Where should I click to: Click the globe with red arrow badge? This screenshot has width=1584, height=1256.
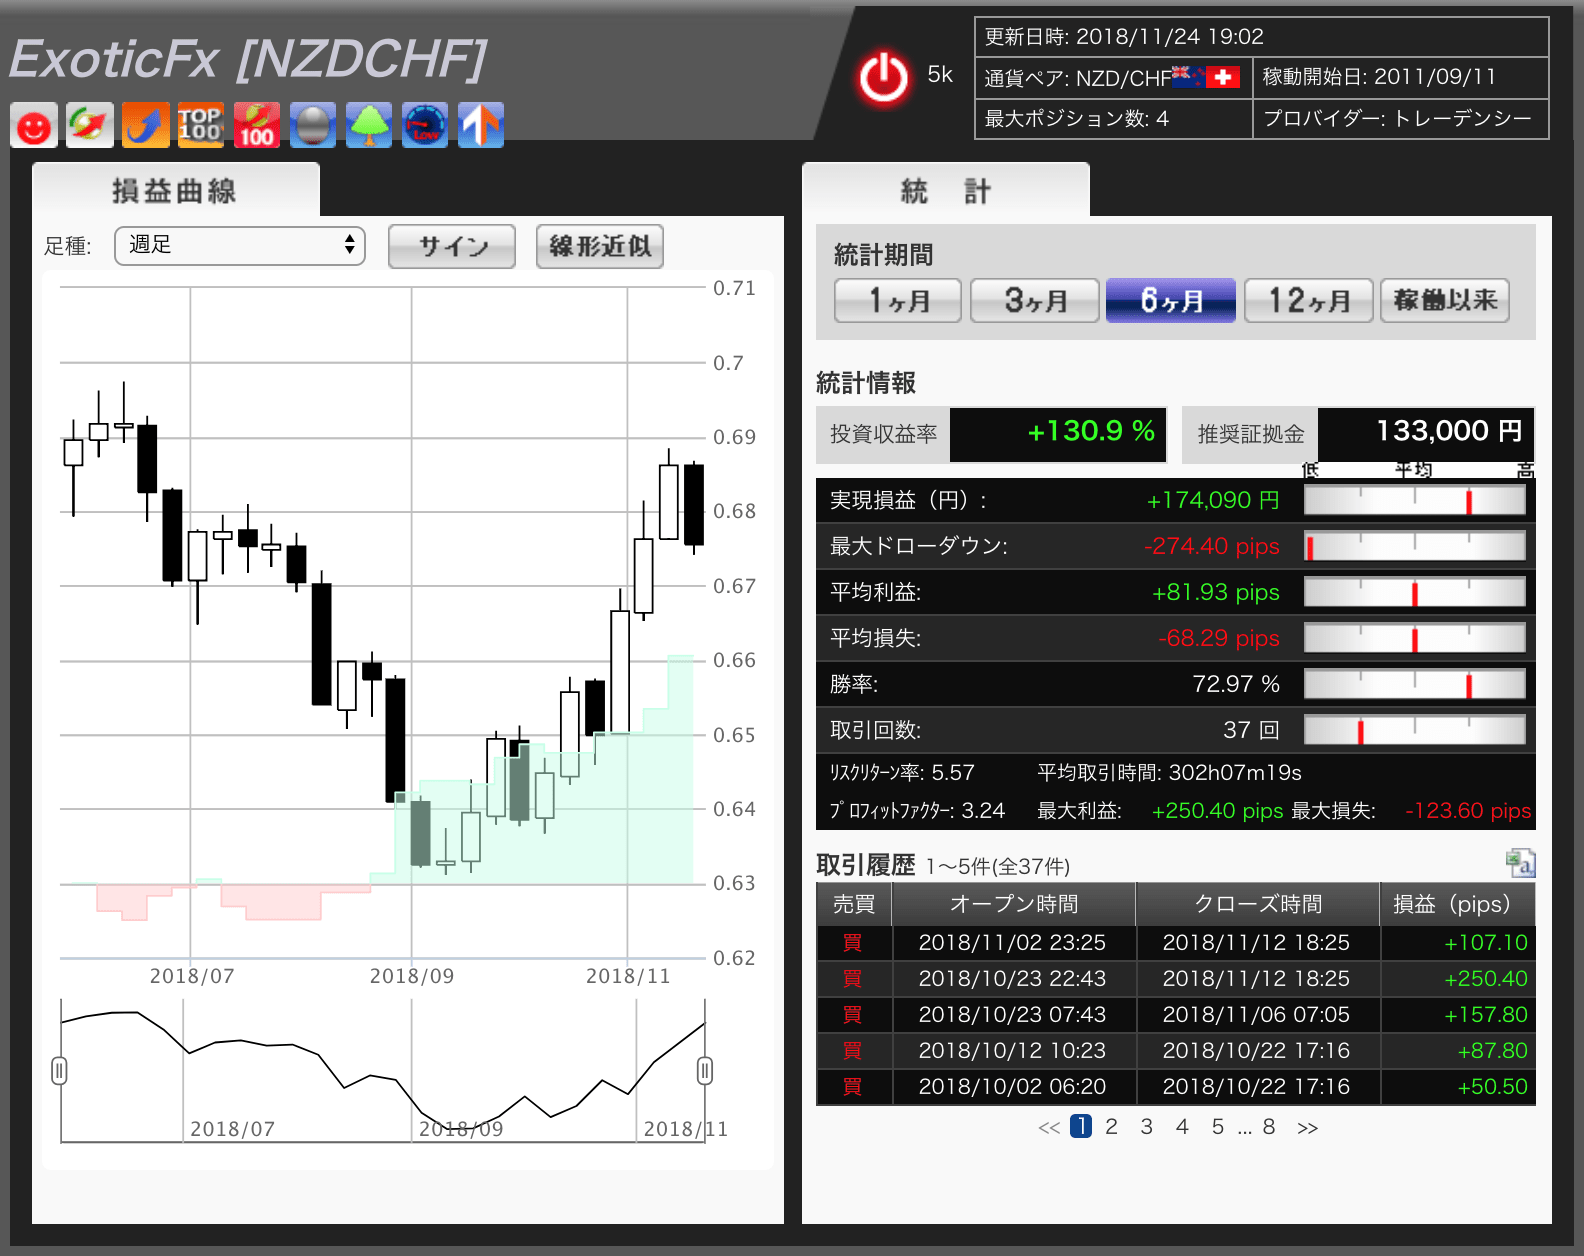coord(90,126)
